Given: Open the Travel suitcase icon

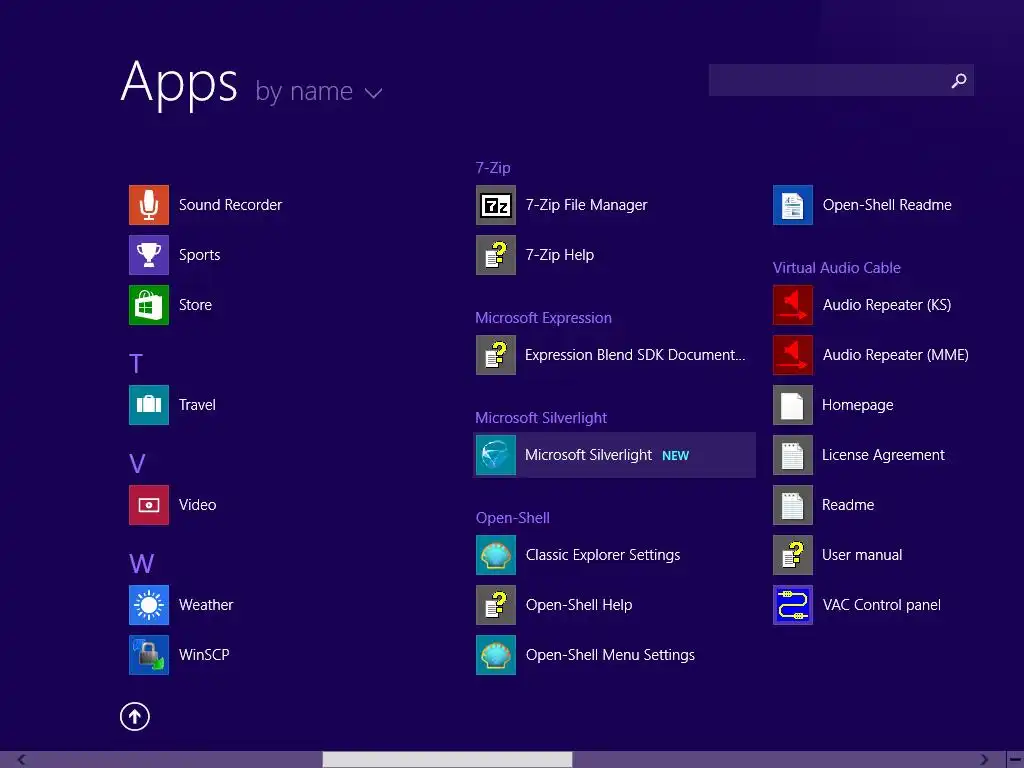Looking at the screenshot, I should [x=149, y=405].
